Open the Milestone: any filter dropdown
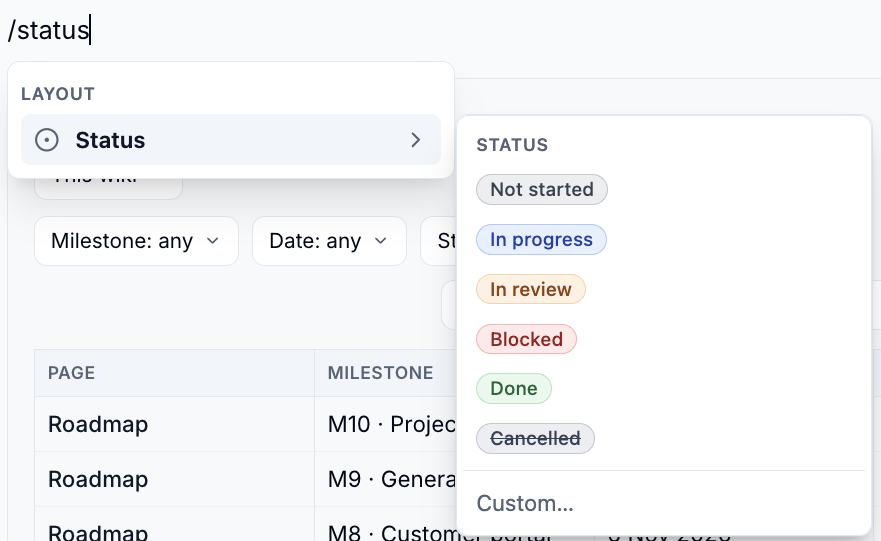 137,241
